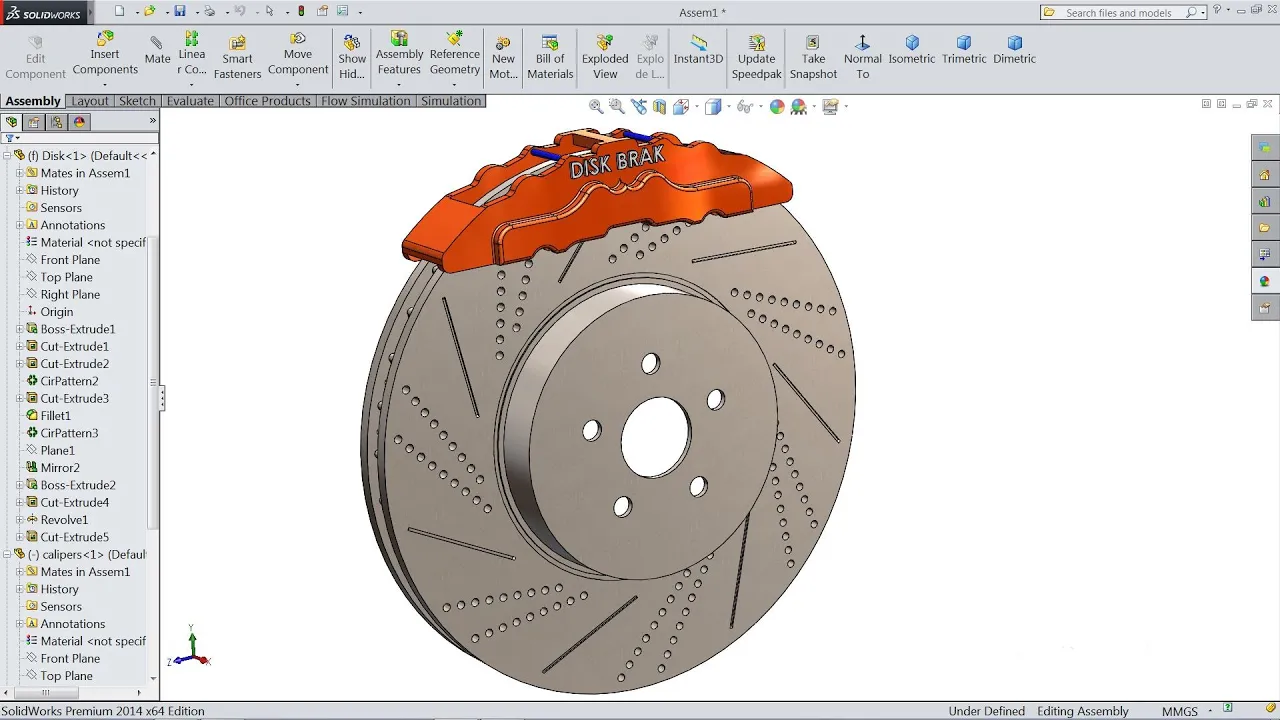Image resolution: width=1280 pixels, height=720 pixels.
Task: Collapse the calipers<1> component node
Action: pyautogui.click(x=7, y=554)
